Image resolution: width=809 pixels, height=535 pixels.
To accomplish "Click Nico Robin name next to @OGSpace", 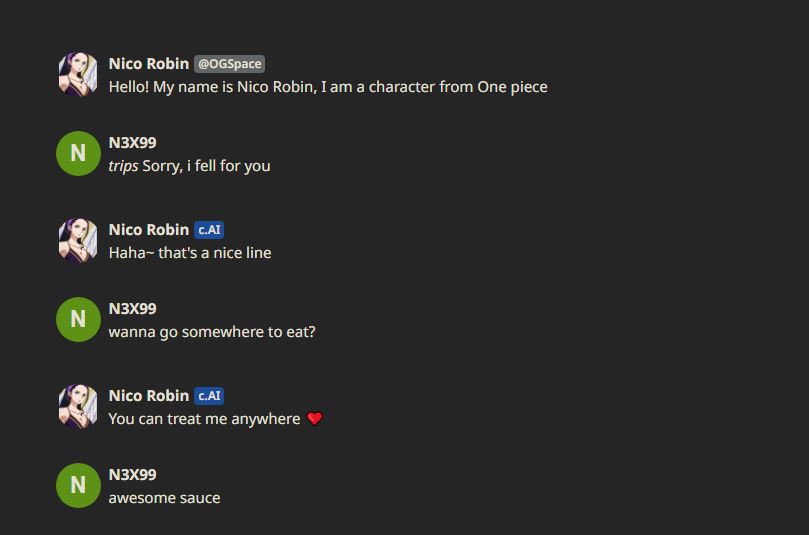I will [x=148, y=63].
